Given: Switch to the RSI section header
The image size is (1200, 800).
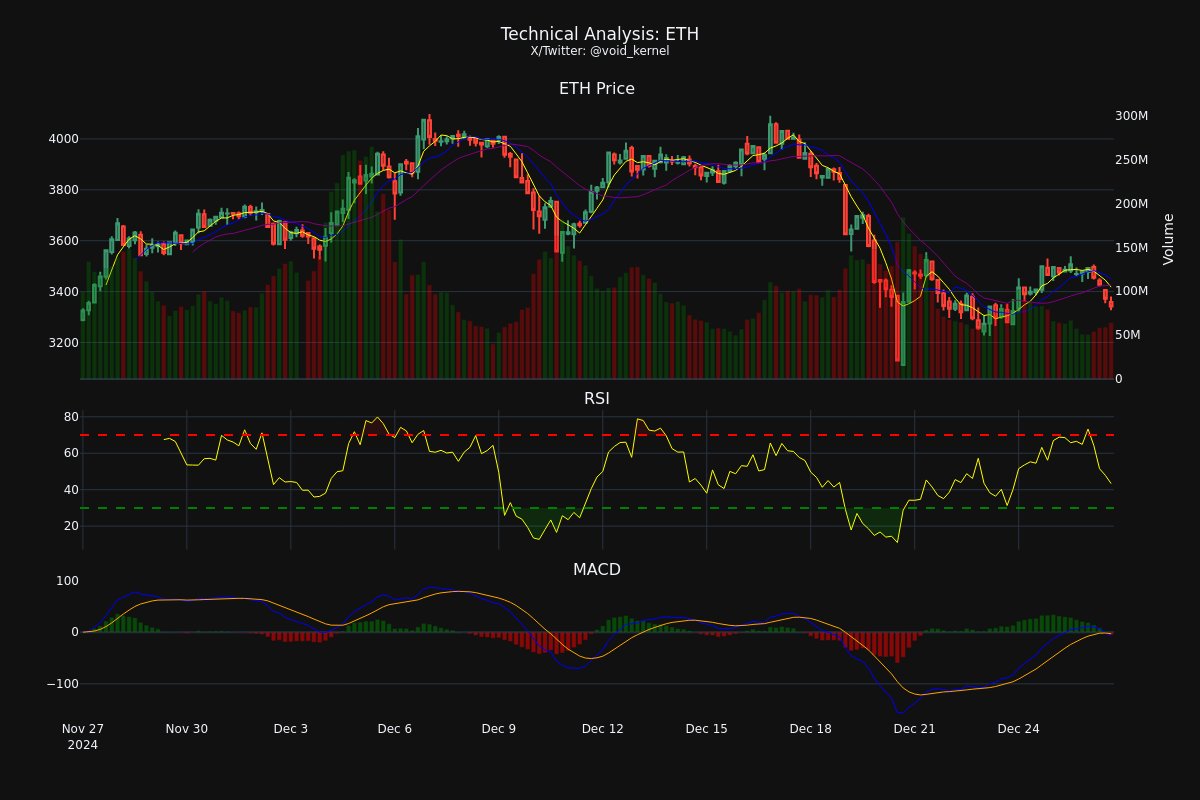Looking at the screenshot, I should pyautogui.click(x=597, y=397).
